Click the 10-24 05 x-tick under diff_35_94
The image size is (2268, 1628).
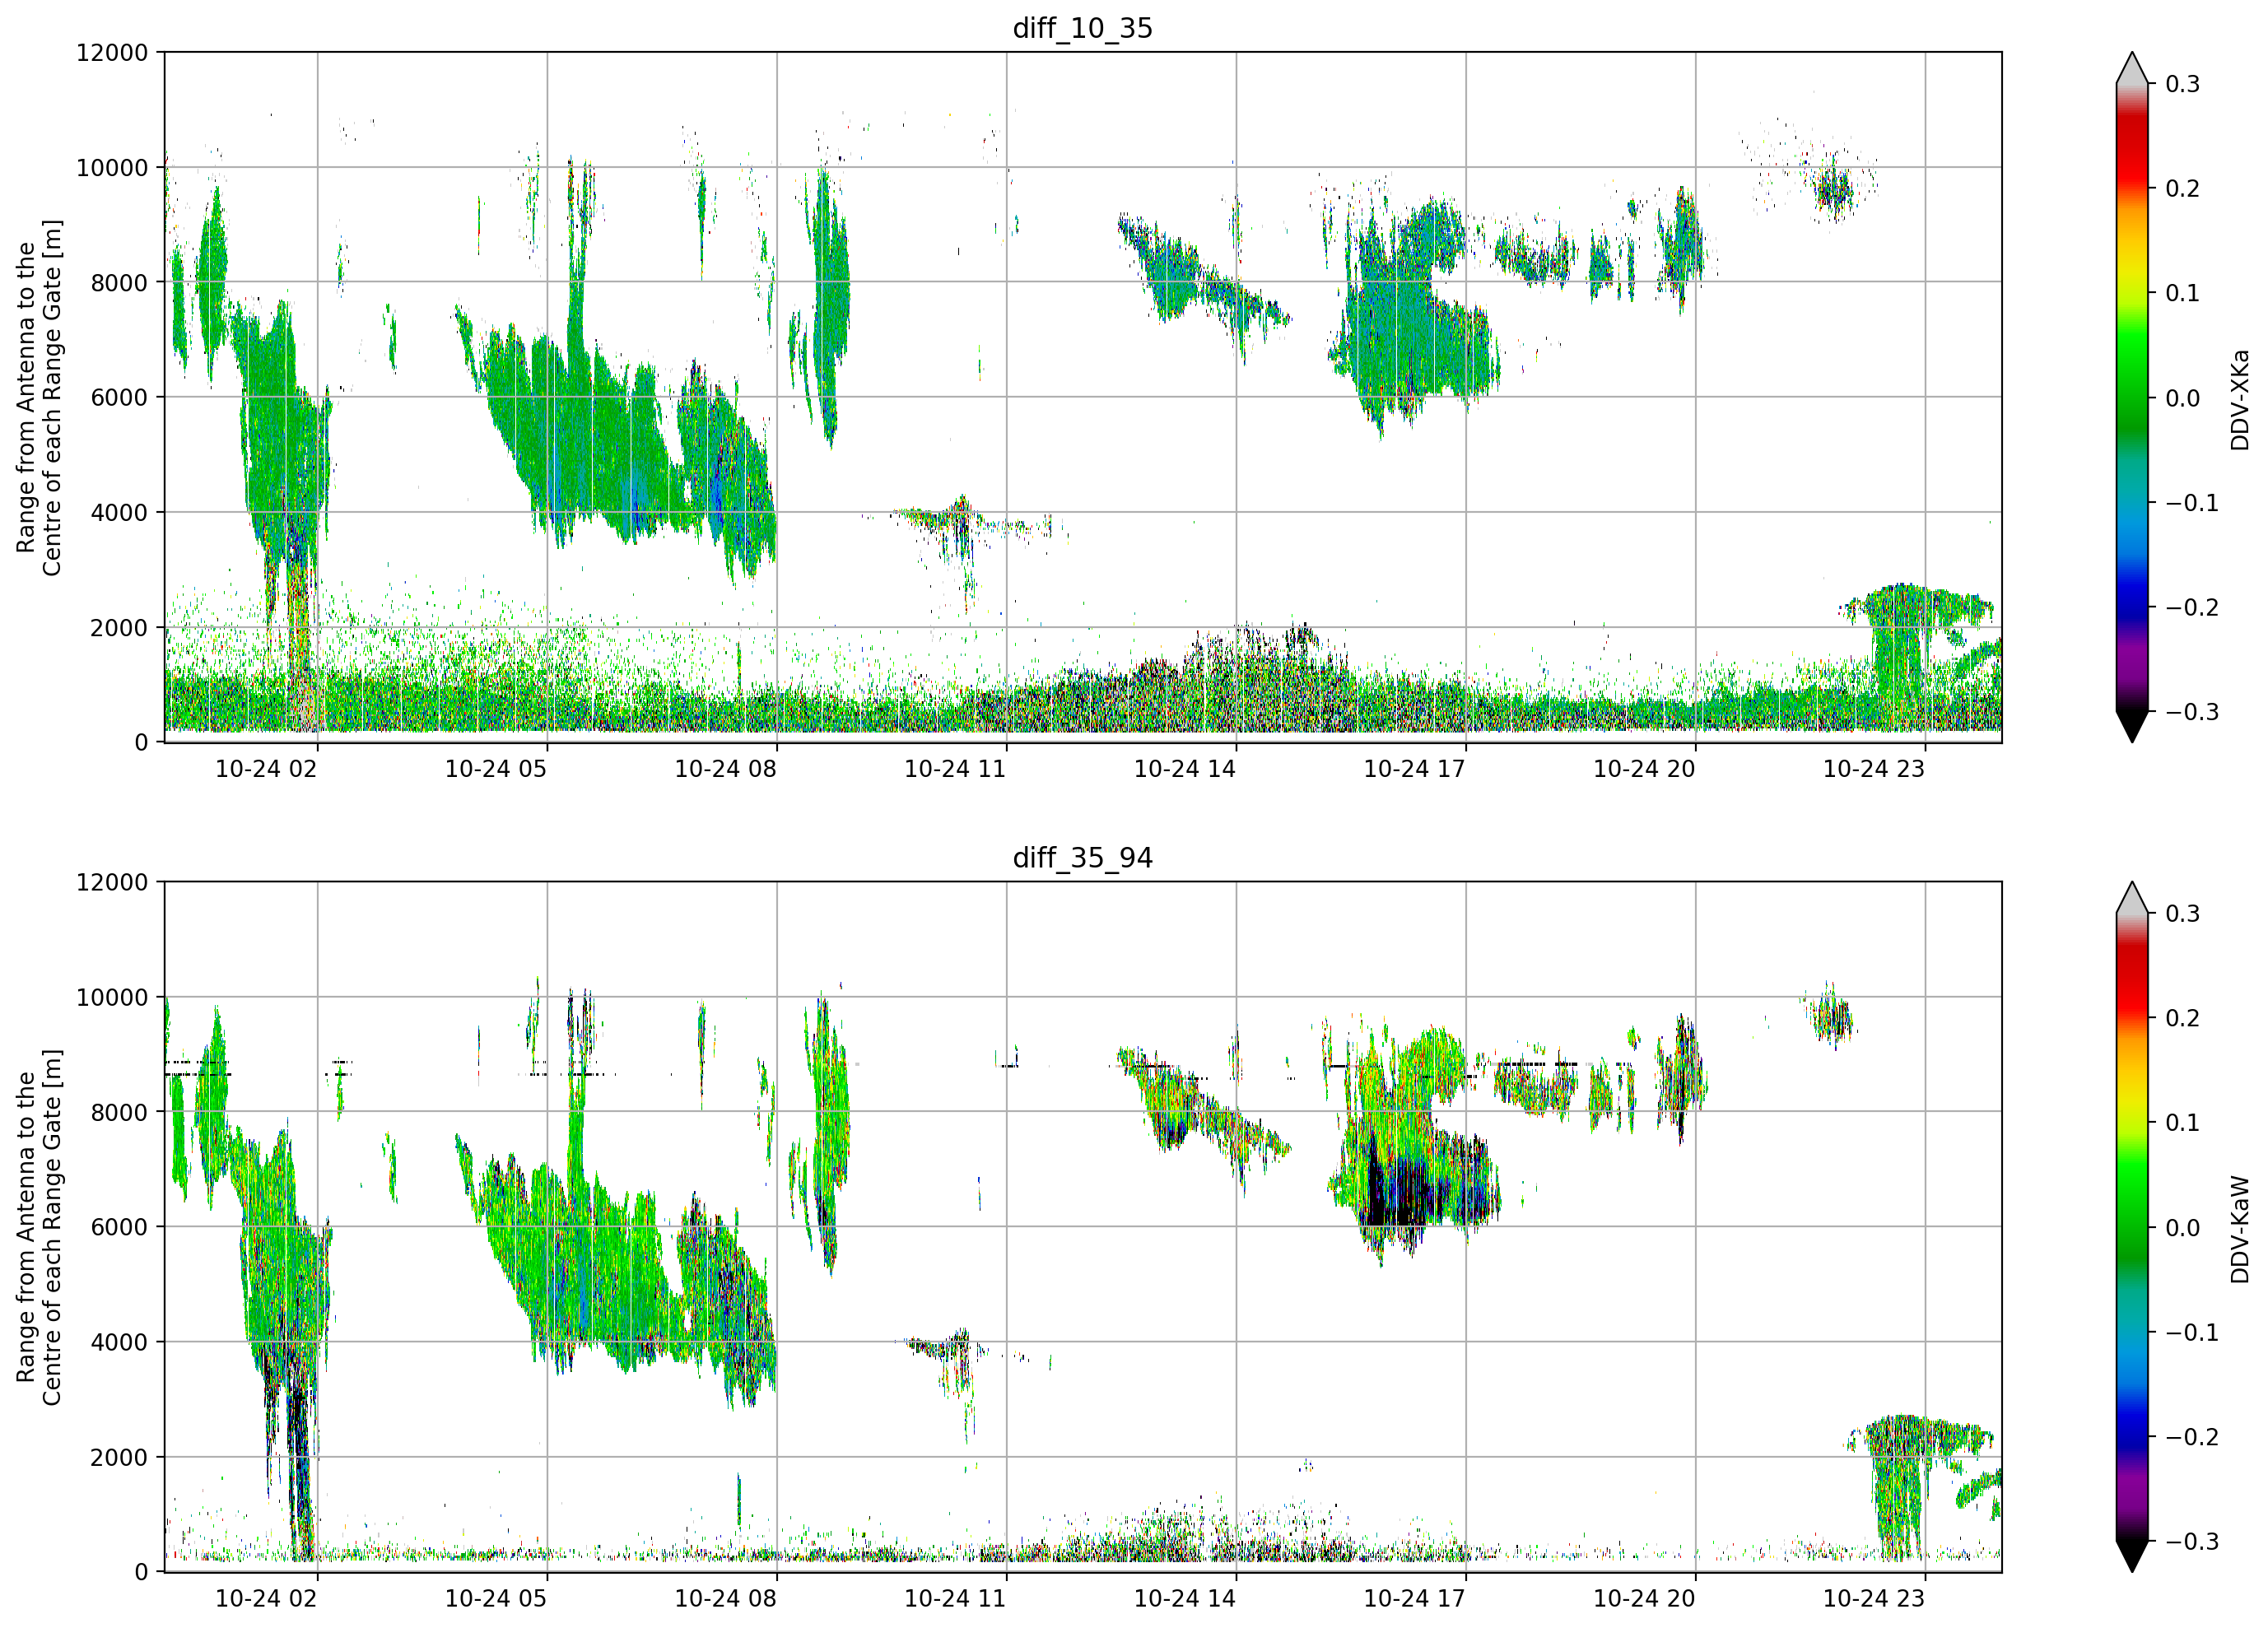coord(496,1599)
